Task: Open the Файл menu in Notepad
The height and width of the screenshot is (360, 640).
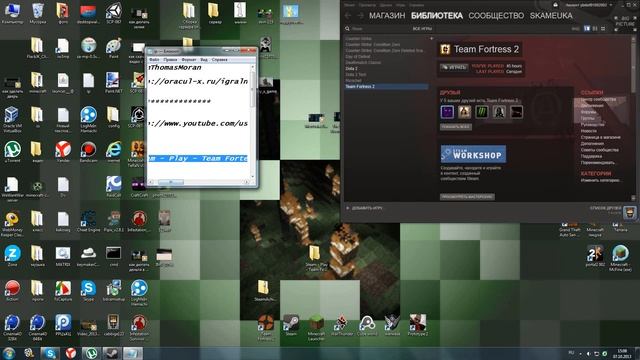Action: pyautogui.click(x=154, y=60)
